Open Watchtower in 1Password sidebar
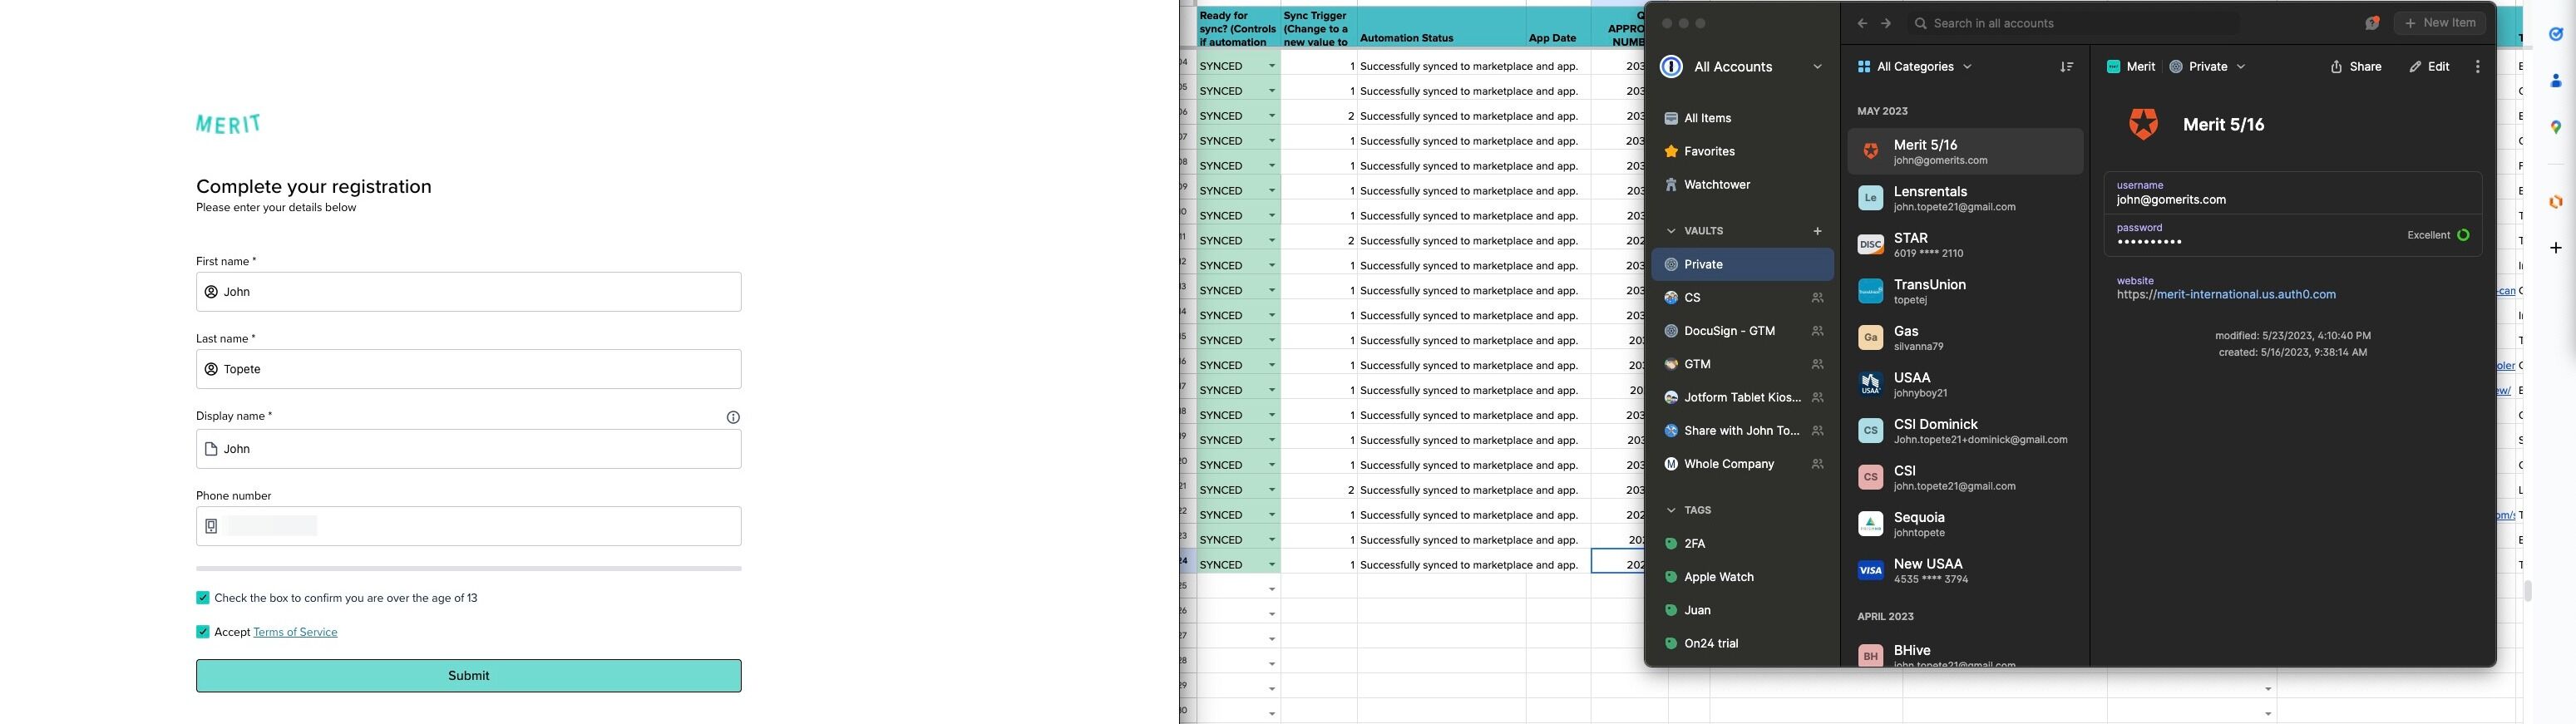The image size is (2576, 724). coord(1743,185)
